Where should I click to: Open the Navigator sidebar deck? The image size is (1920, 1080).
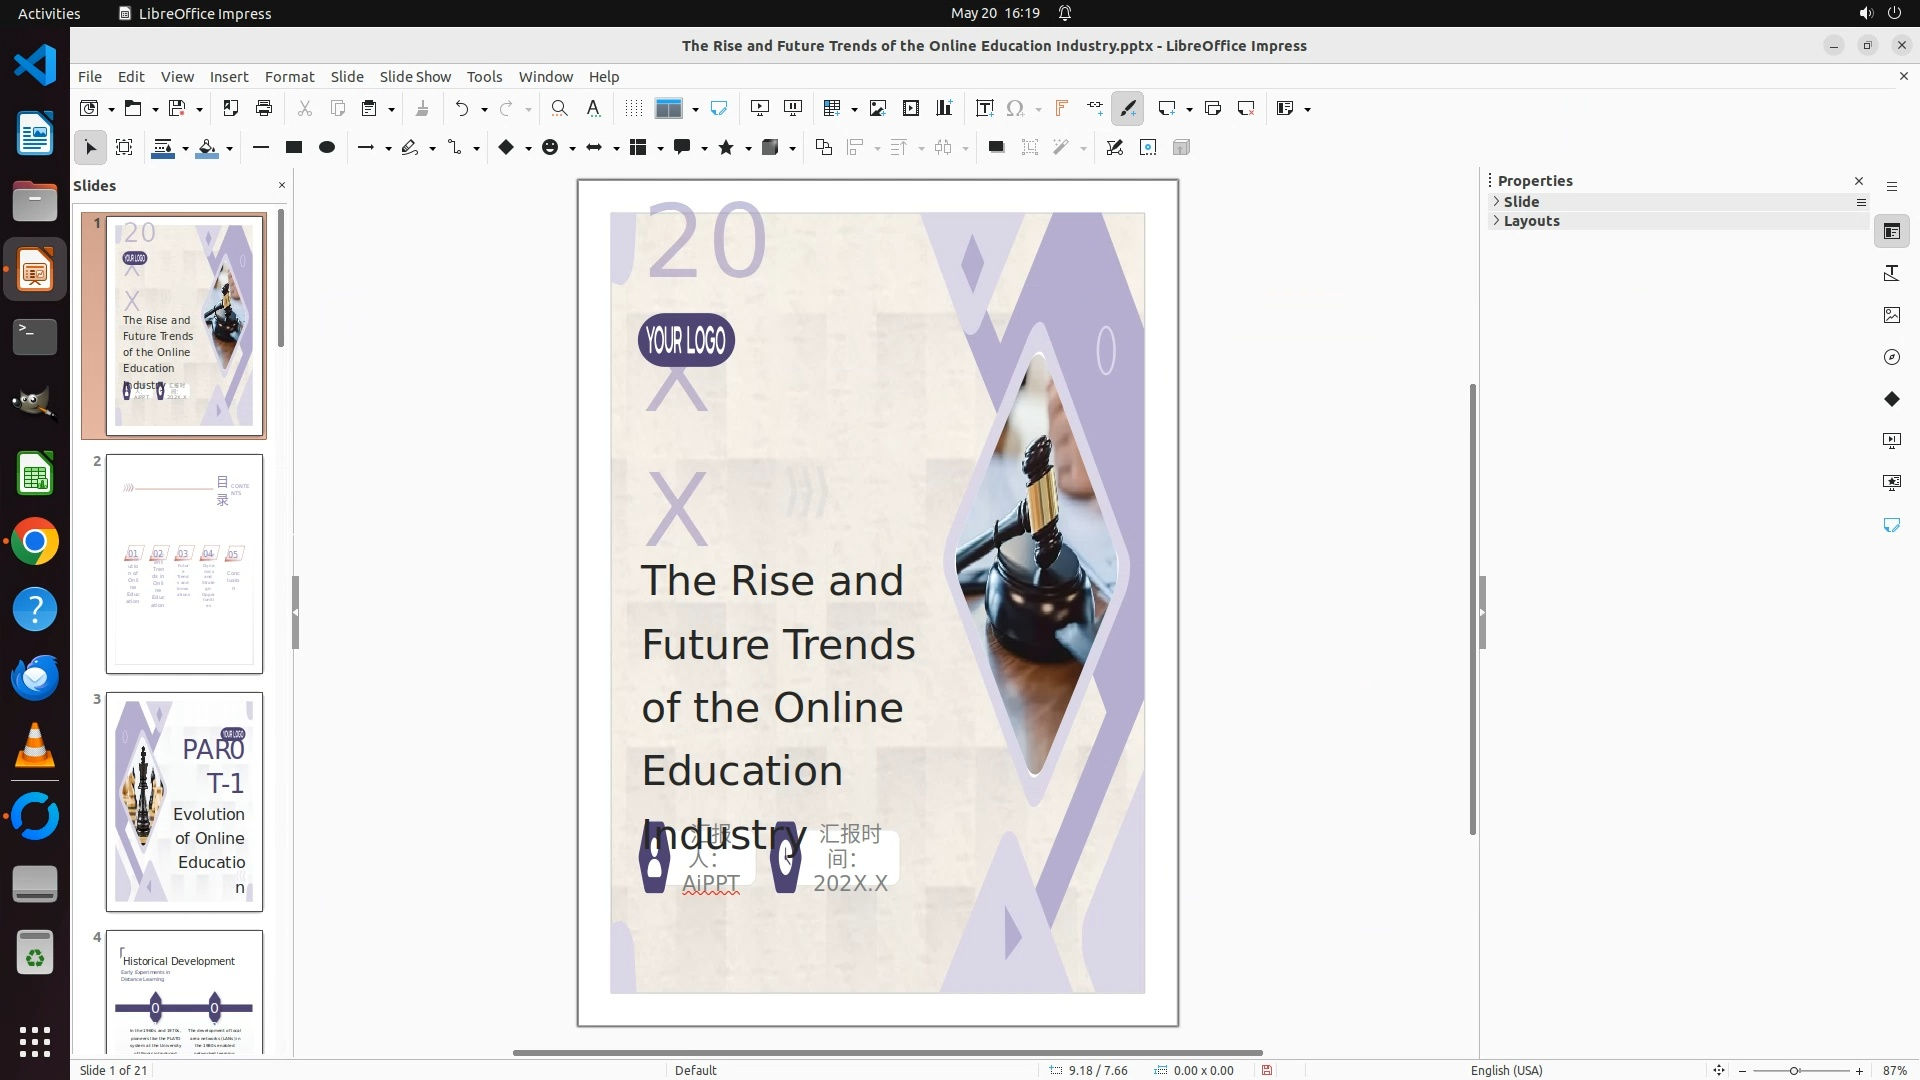point(1891,357)
